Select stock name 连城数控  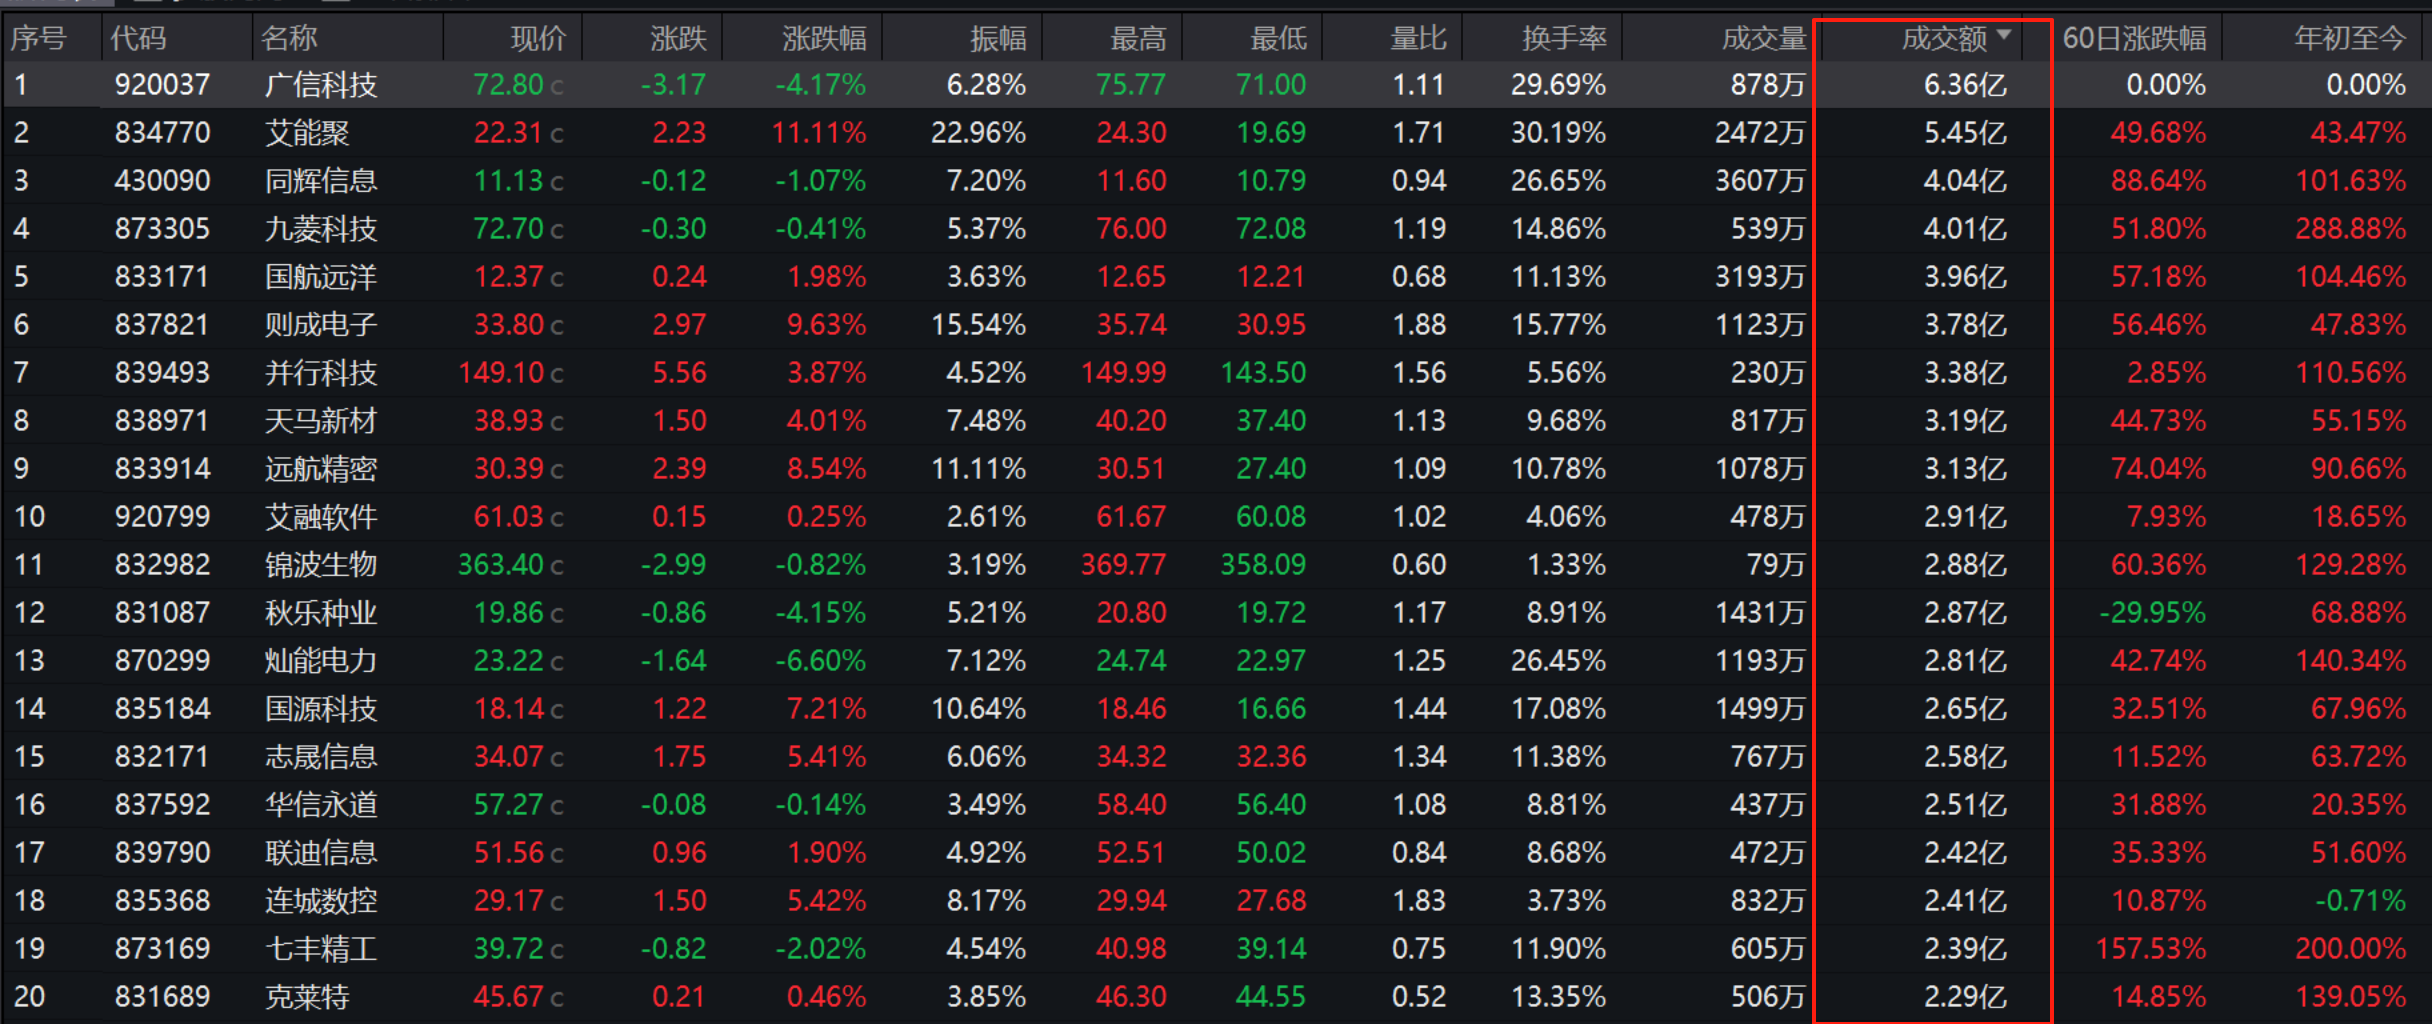coord(321,901)
